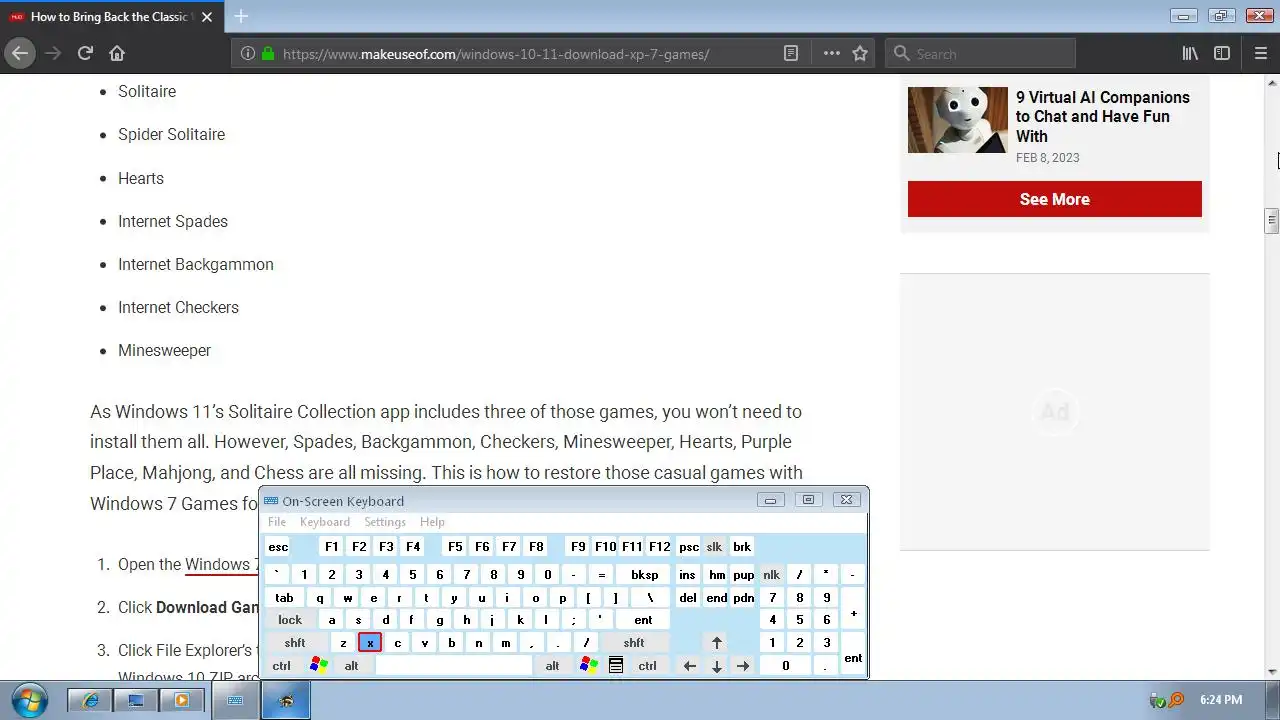Toggle the nlk (num lock) key
This screenshot has height=720, width=1280.
771,575
